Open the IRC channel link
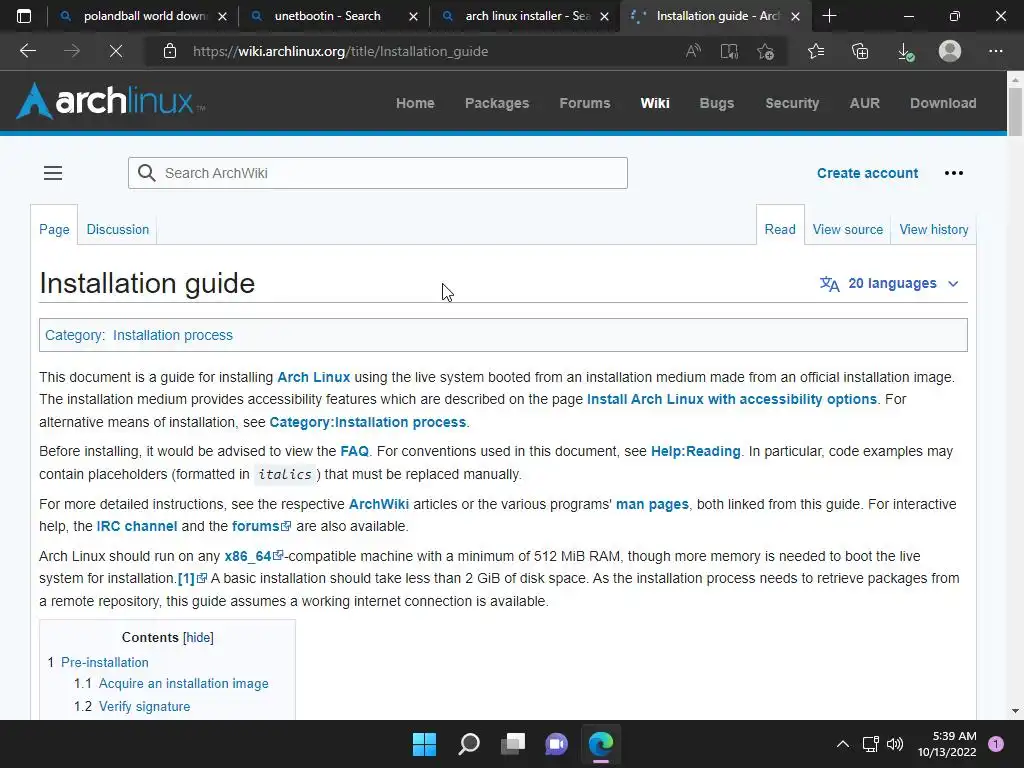1024x768 pixels. 136,526
